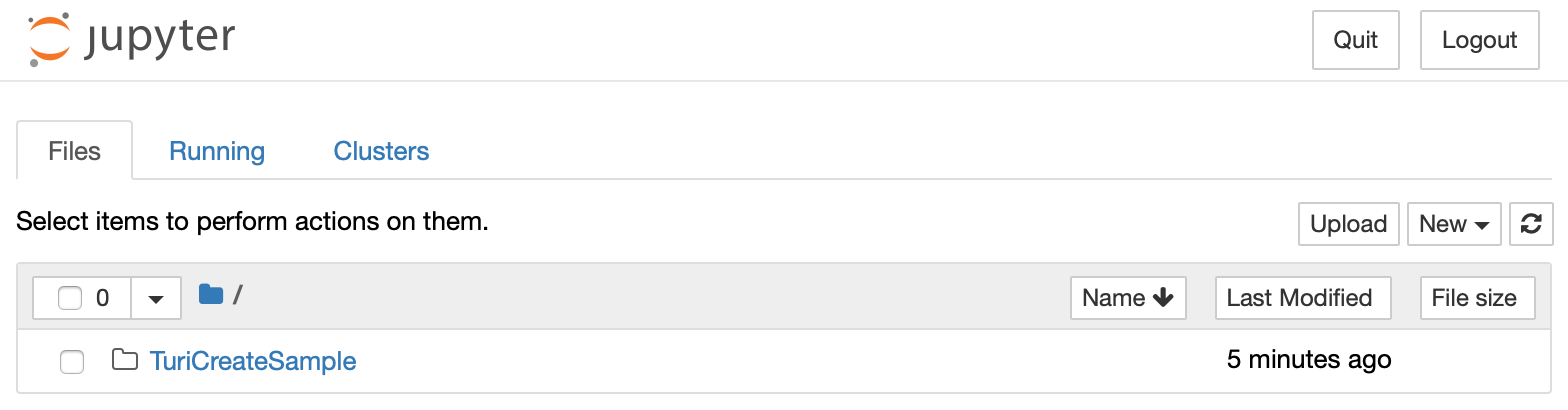This screenshot has width=1568, height=410.
Task: Sort files by Last Modified
Action: coord(1303,298)
